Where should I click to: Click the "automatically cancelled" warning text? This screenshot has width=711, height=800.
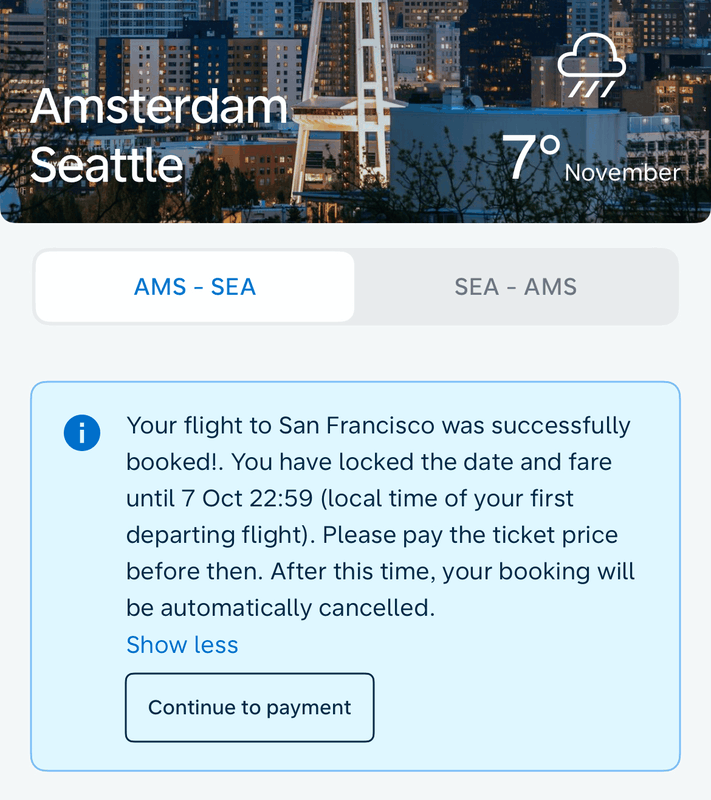297,607
